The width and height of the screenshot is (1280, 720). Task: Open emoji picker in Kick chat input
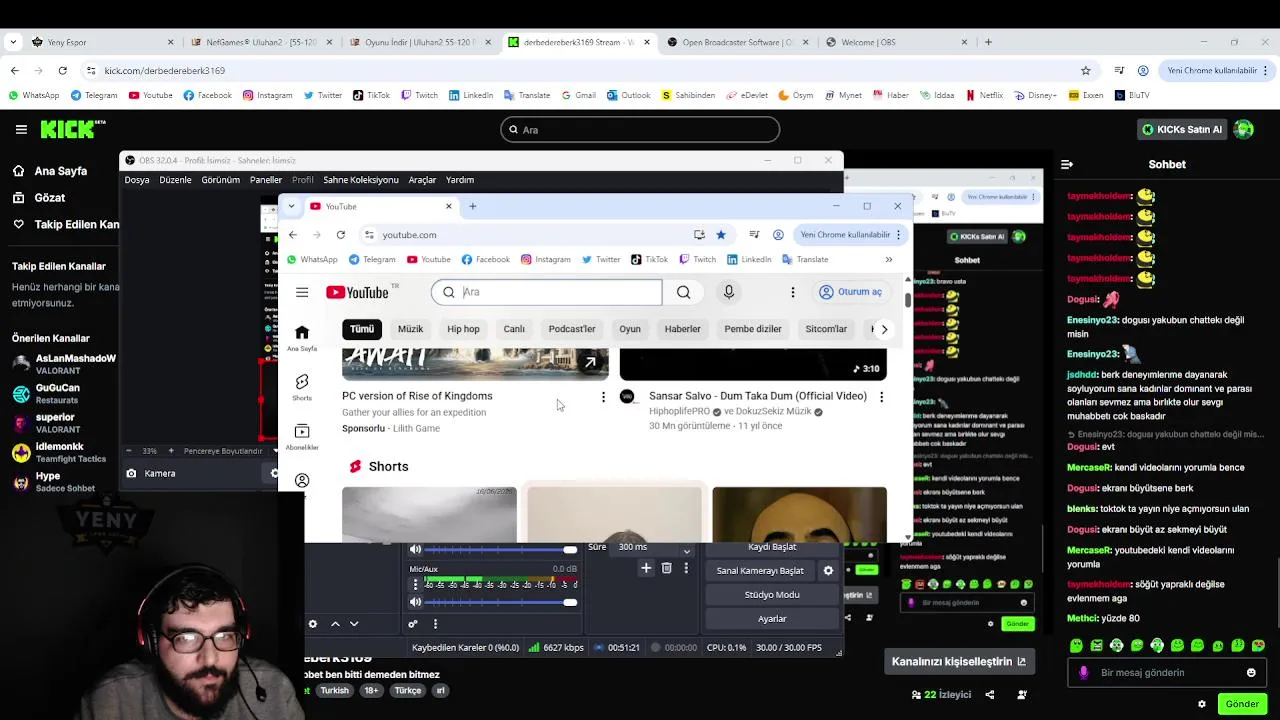point(1251,672)
